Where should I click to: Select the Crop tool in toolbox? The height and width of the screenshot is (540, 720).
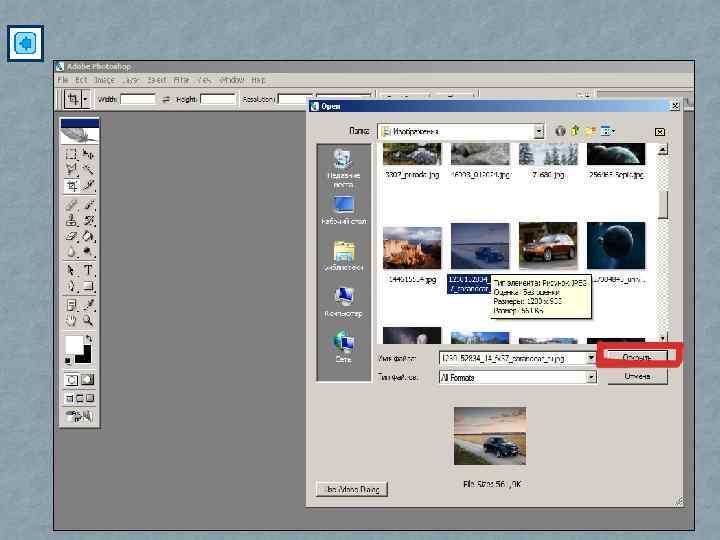coord(71,186)
